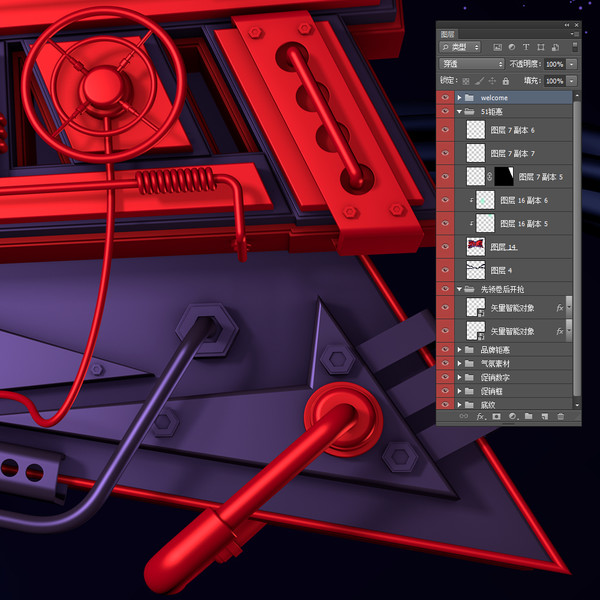The width and height of the screenshot is (600, 600).
Task: Hide the 品牌钜惠 group
Action: (x=445, y=349)
